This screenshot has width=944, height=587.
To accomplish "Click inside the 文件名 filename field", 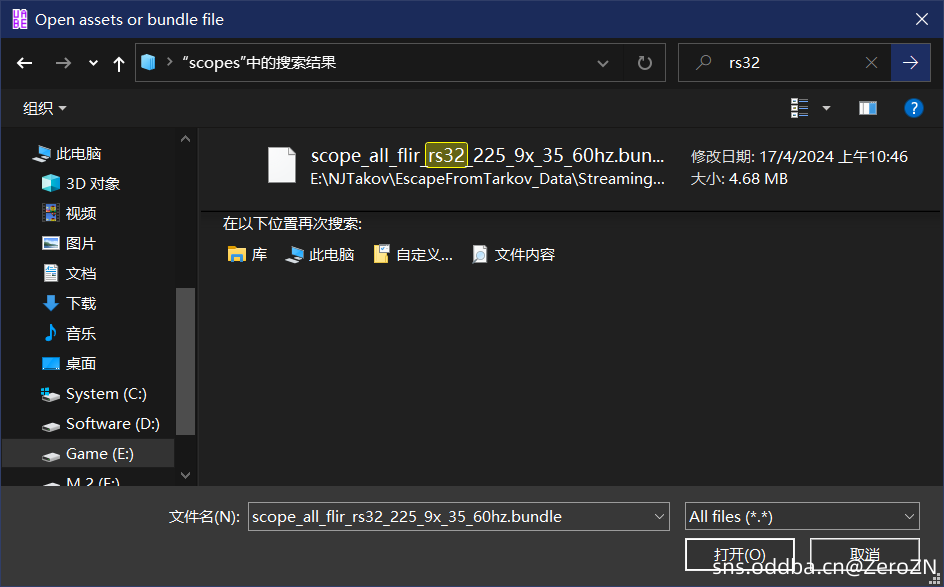I will coord(450,517).
